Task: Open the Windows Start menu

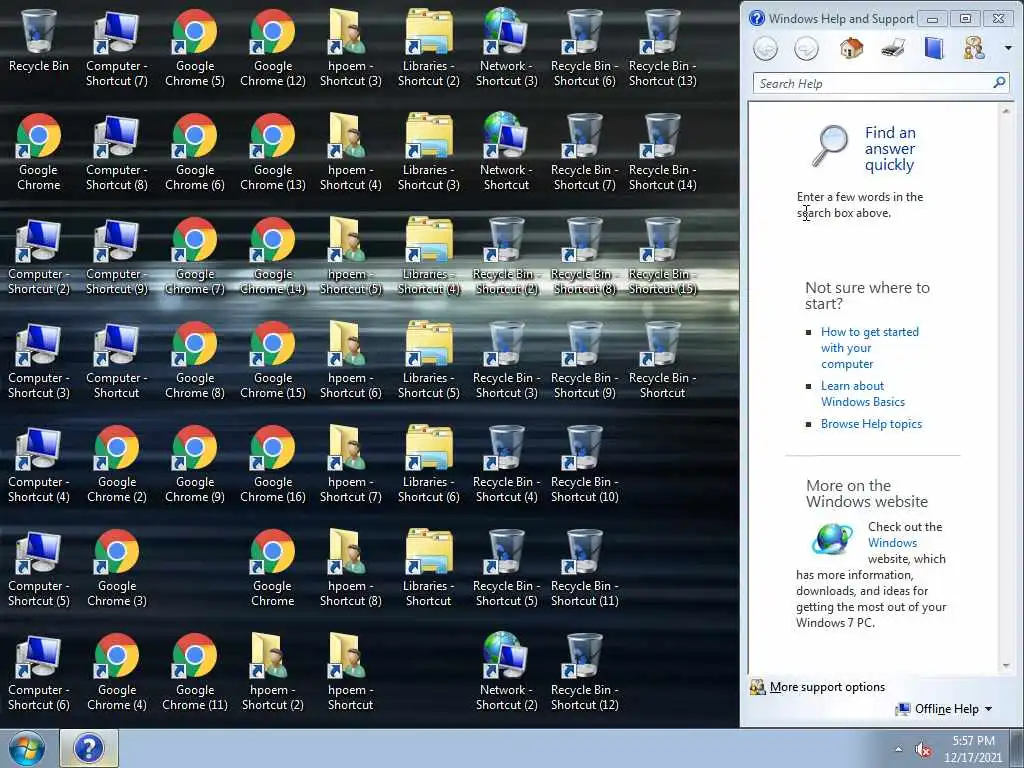Action: [26, 748]
